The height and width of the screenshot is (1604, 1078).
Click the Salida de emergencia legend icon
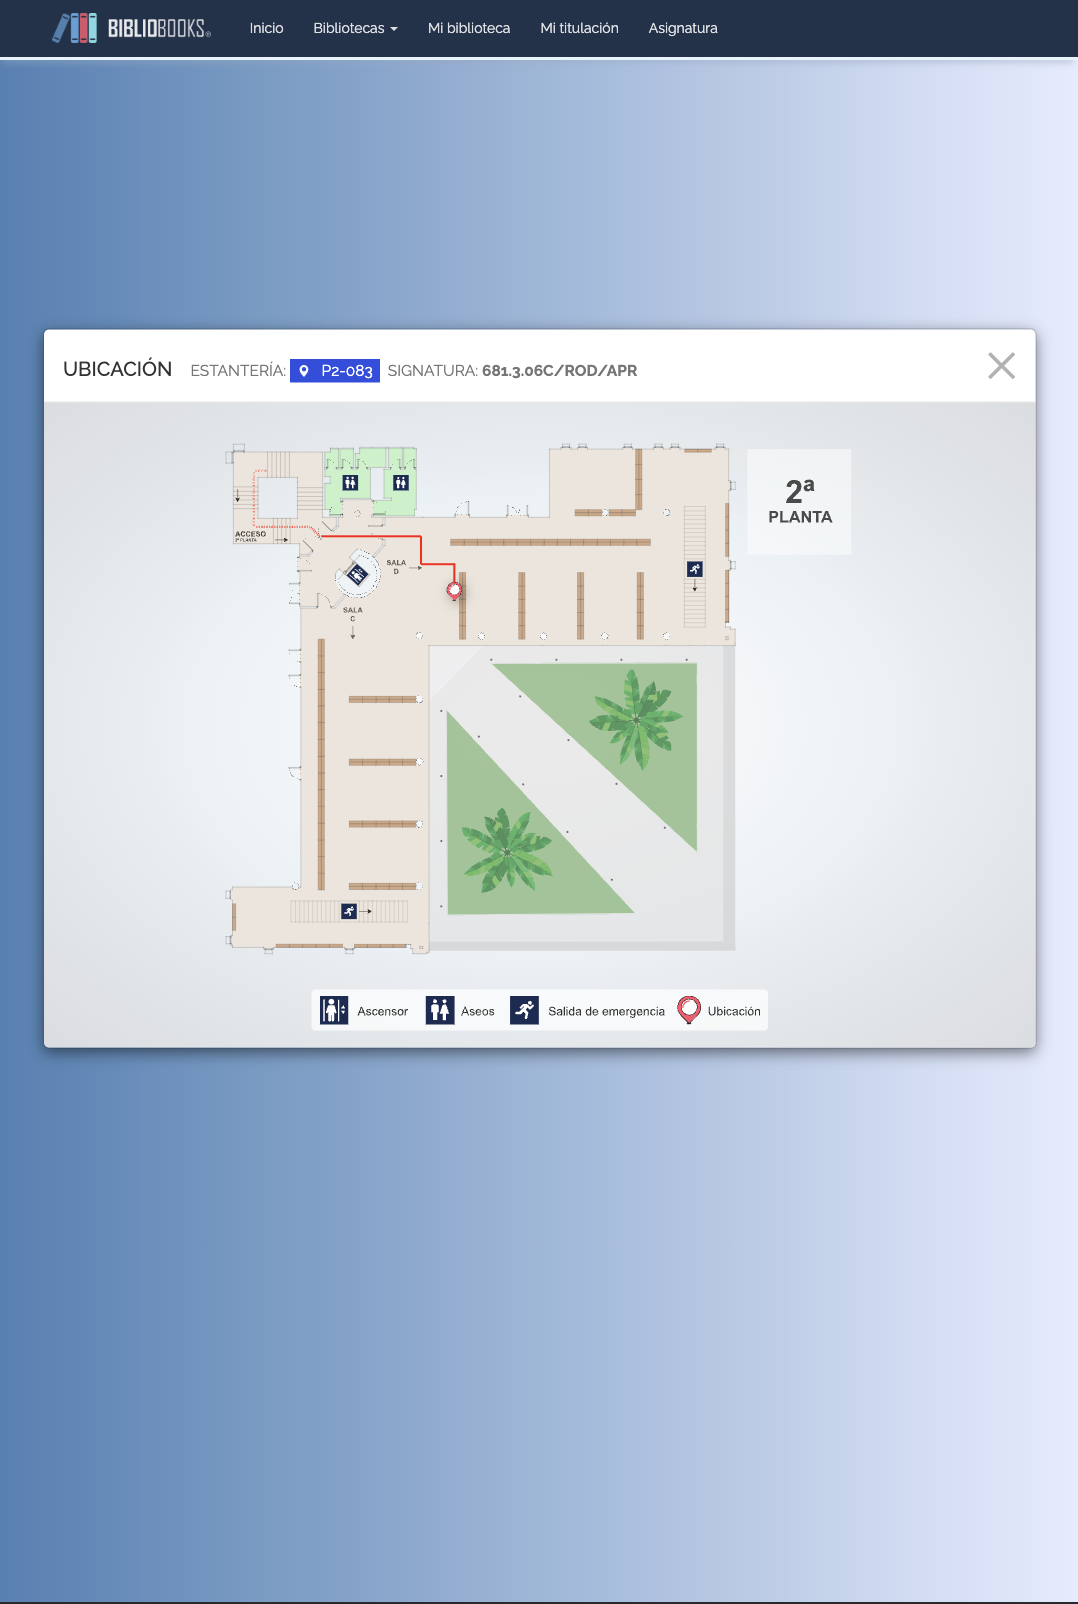click(x=525, y=1010)
